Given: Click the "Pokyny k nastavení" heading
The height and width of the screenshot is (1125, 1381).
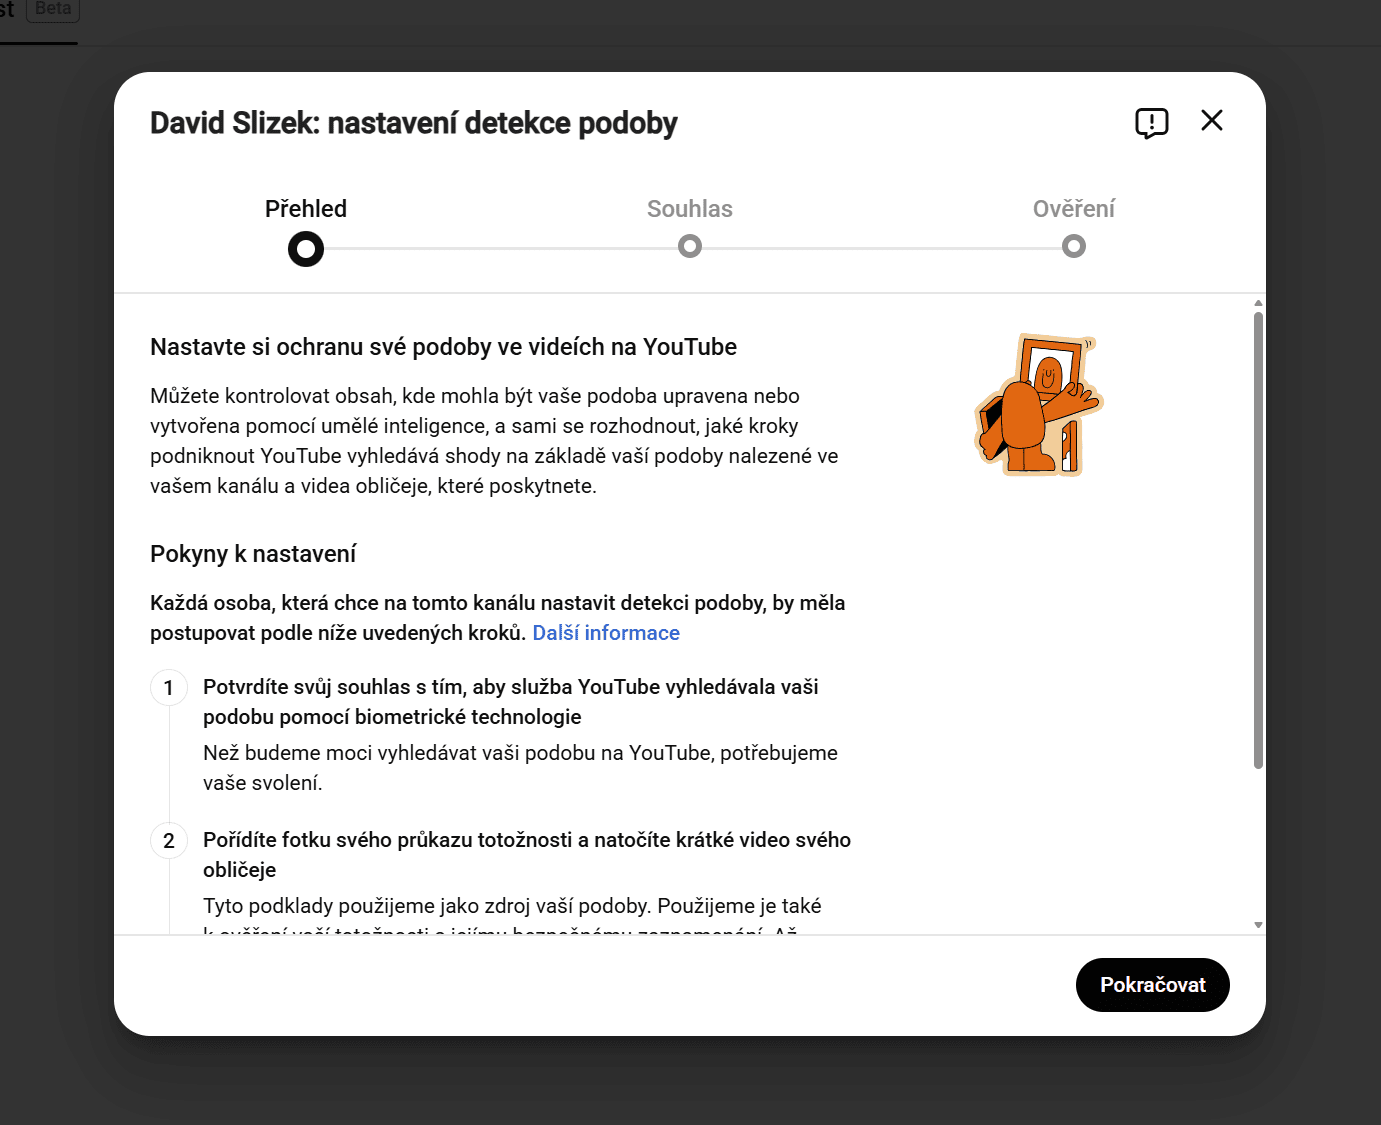Looking at the screenshot, I should (x=253, y=554).
